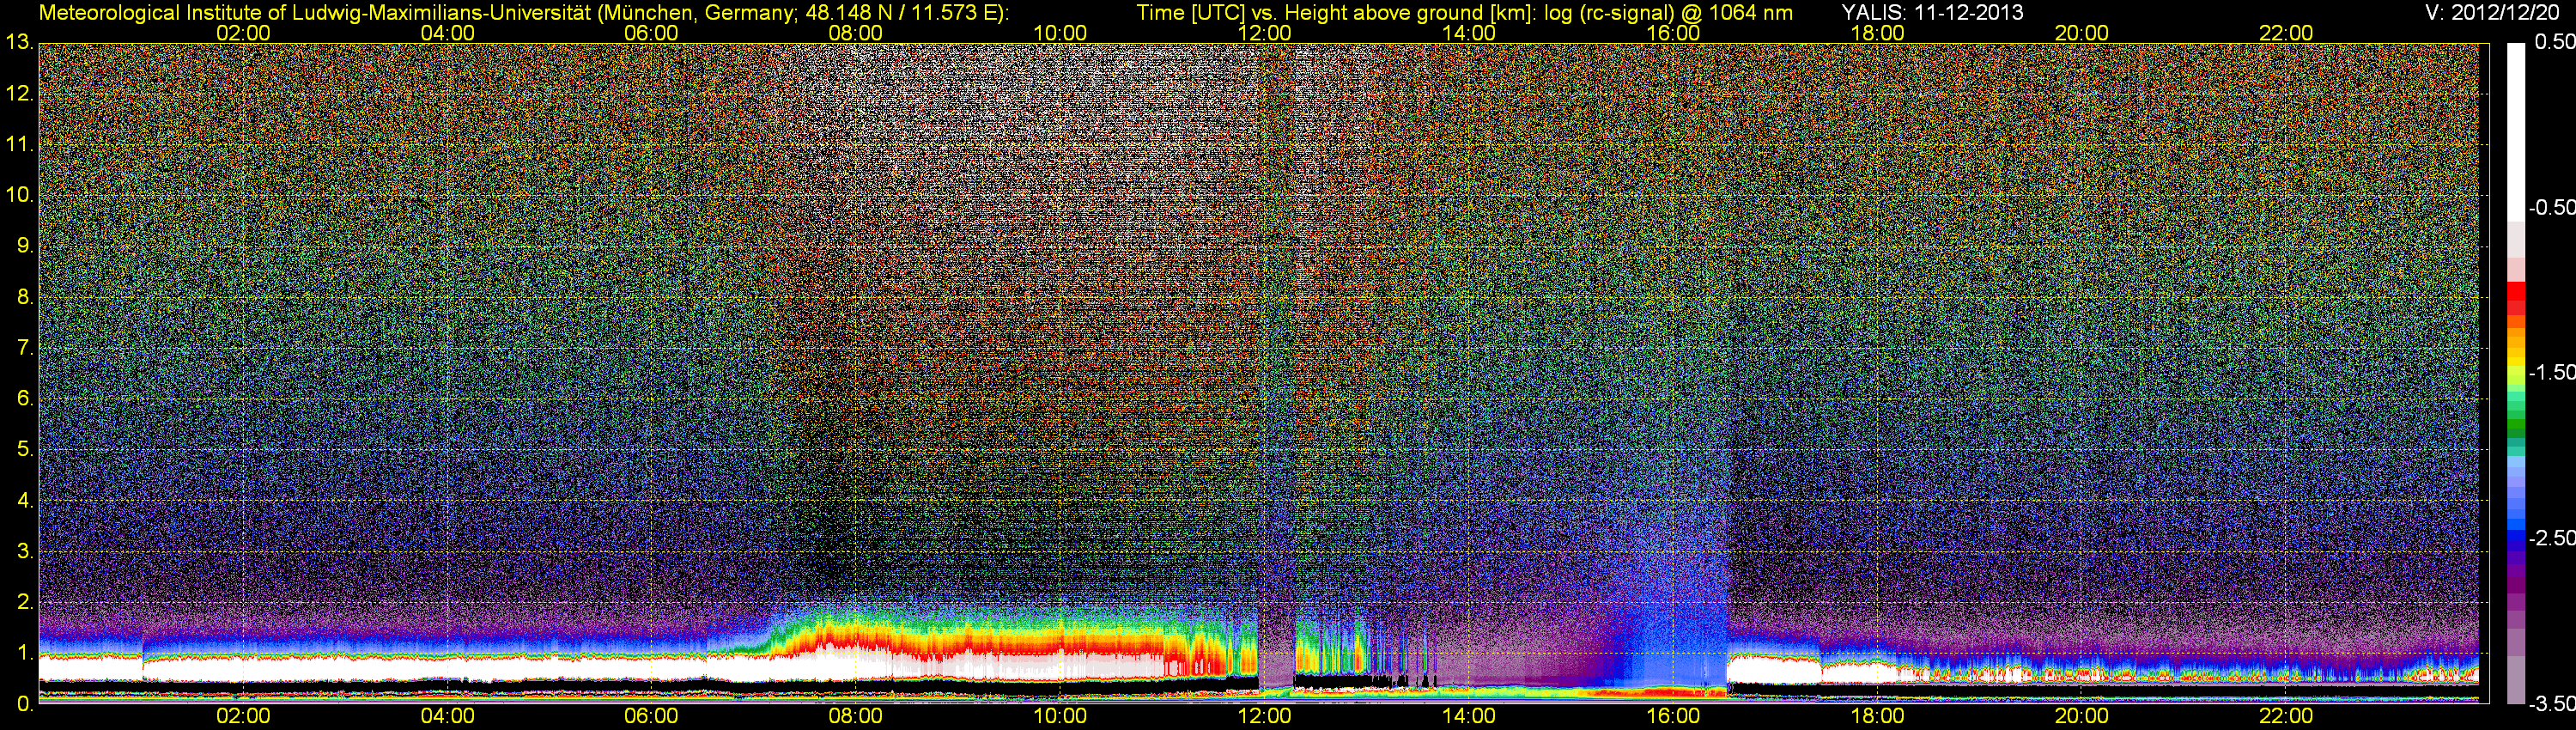Click the 14:00 label on the bottom time axis

click(1469, 716)
